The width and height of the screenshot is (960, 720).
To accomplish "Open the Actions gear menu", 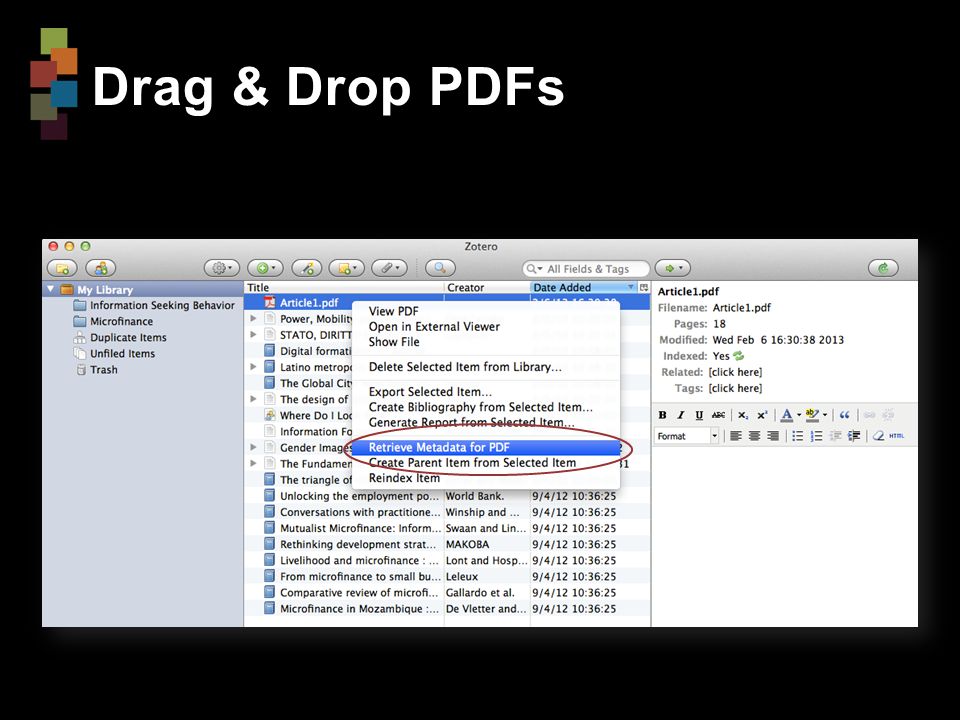I will coord(222,268).
